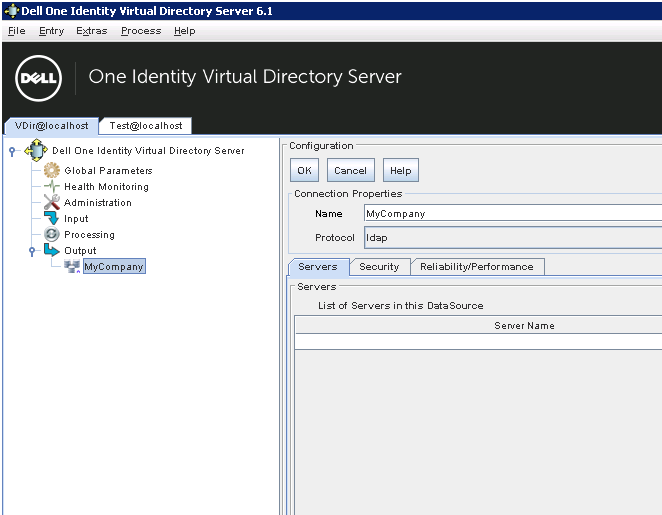Click the OK button
This screenshot has width=662, height=515.
coord(304,170)
